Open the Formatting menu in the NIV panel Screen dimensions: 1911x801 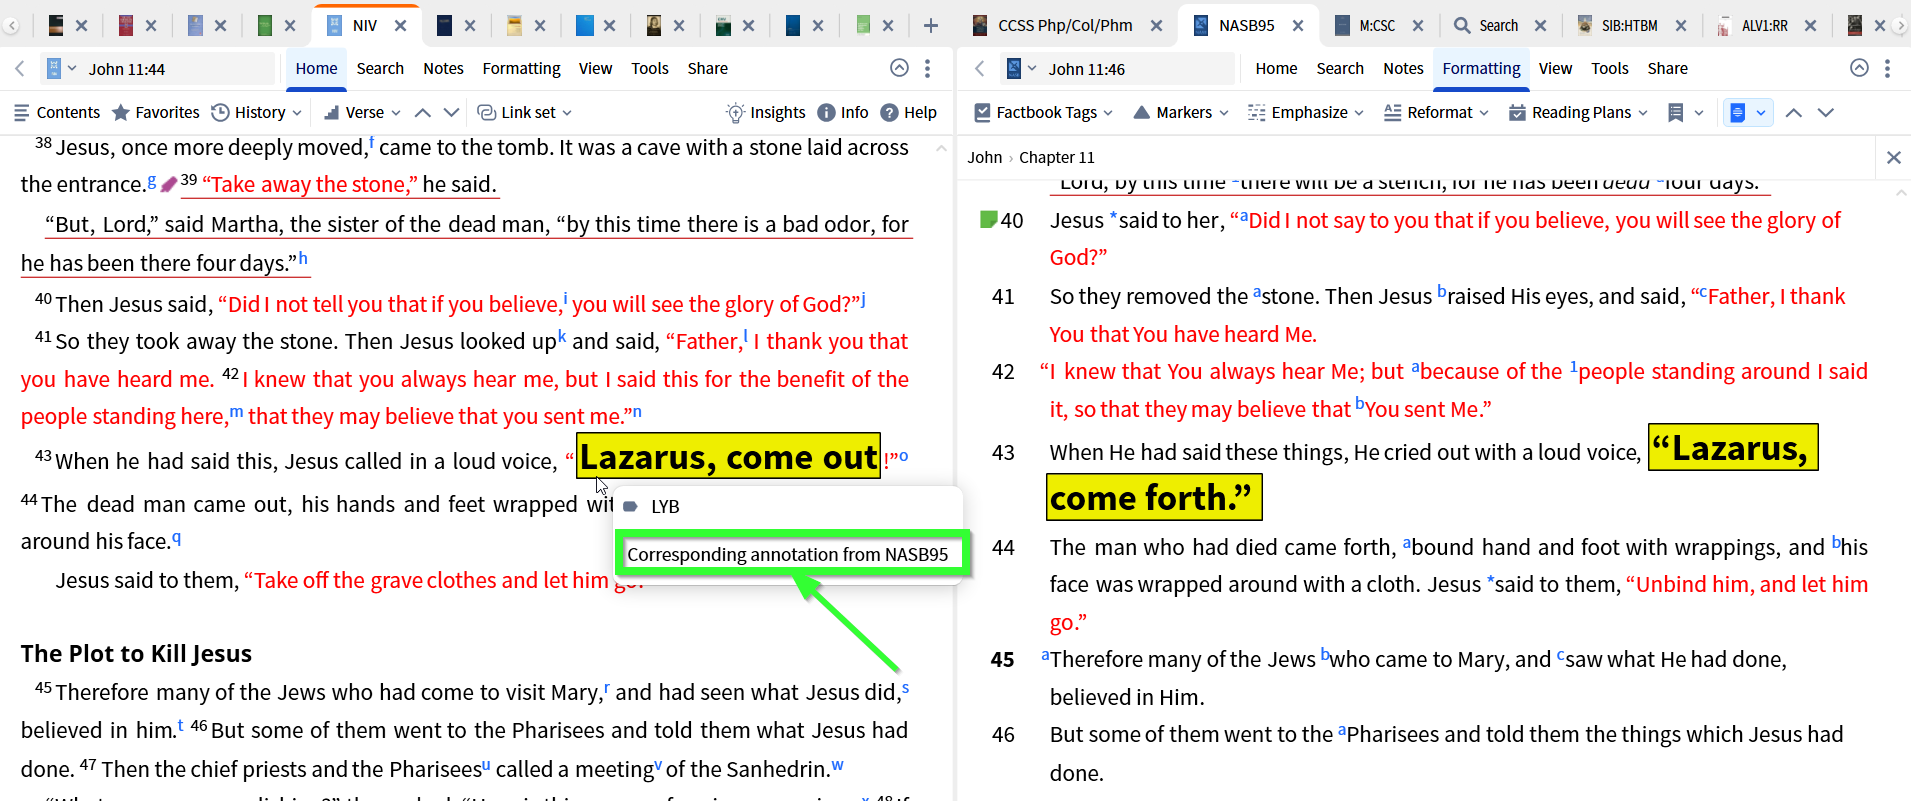521,68
